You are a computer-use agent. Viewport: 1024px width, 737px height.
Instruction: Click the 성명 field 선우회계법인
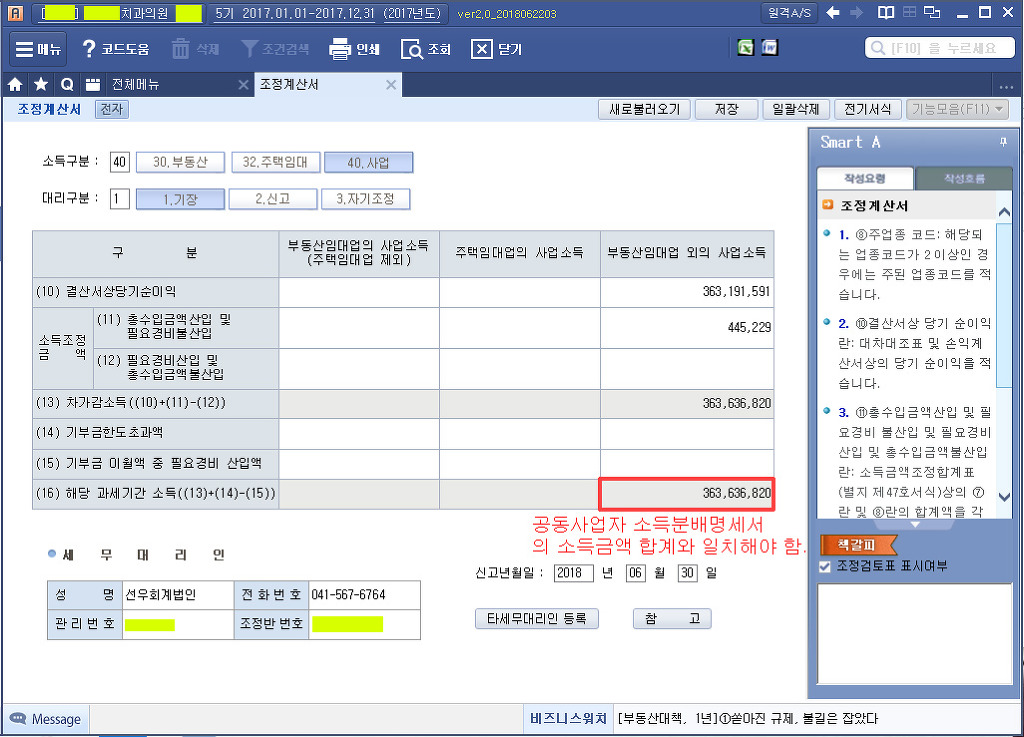[x=178, y=595]
